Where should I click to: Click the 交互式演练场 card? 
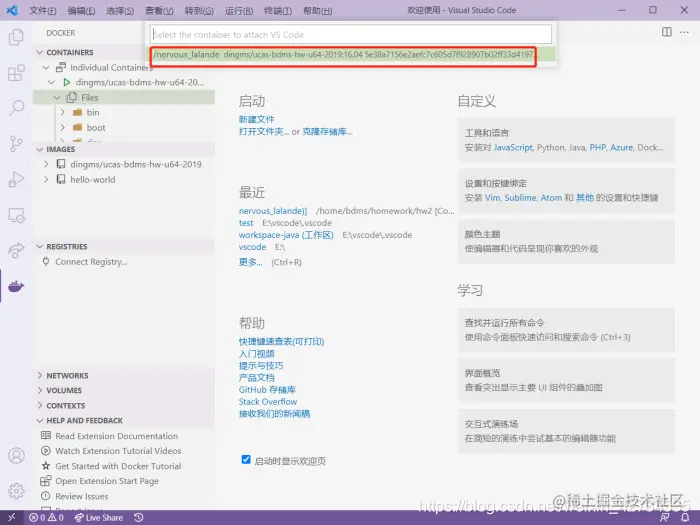pos(566,431)
